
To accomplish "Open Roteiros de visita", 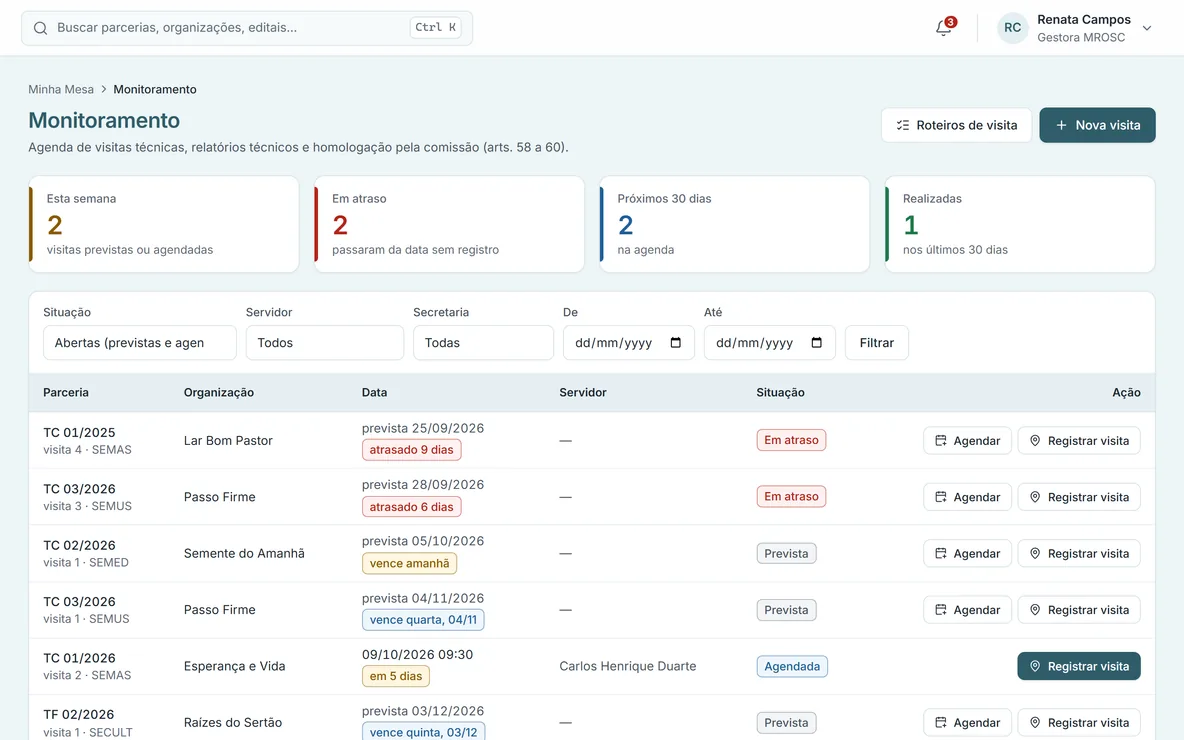I will [x=956, y=125].
